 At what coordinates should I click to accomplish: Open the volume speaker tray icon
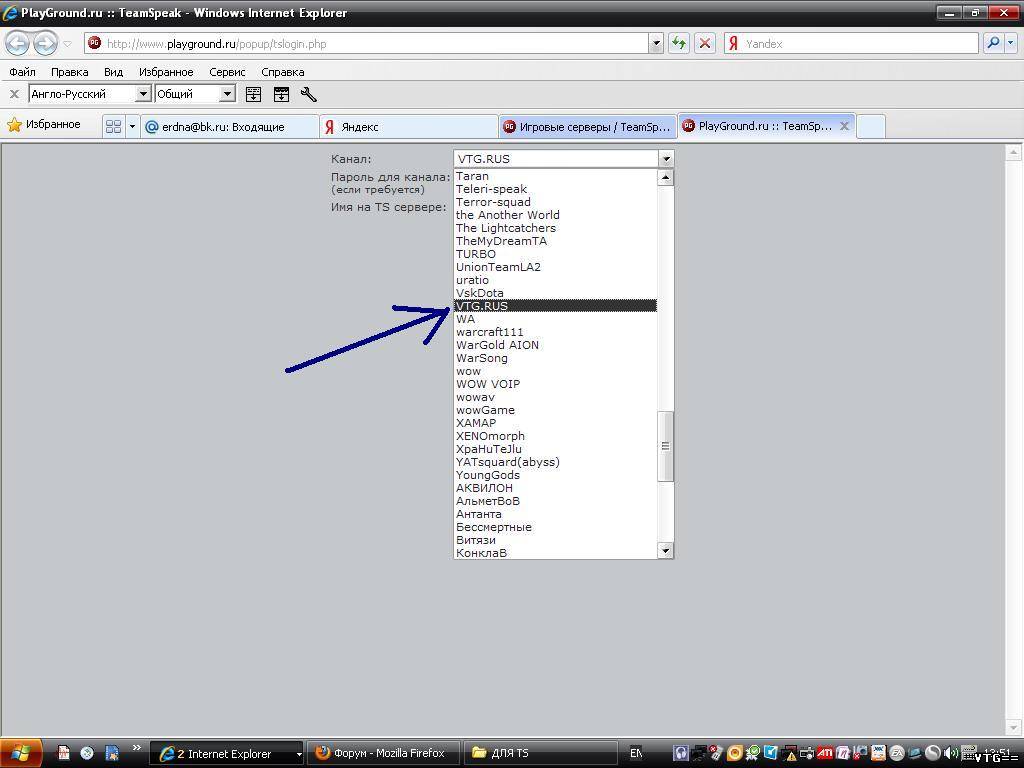pos(951,753)
